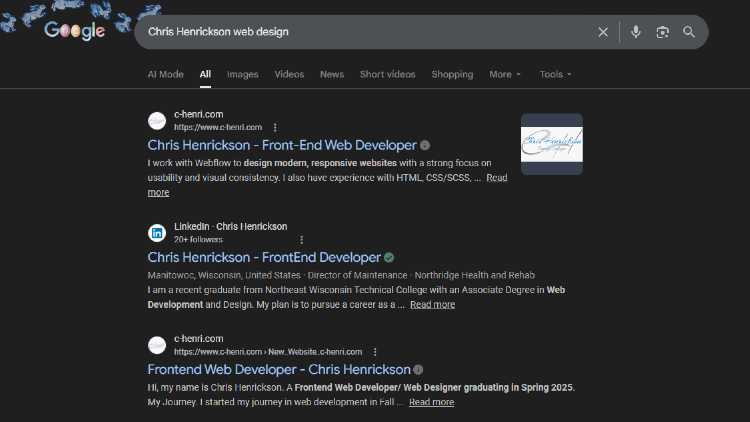Viewport: 750px width, 422px height.
Task: Clear the search query with X
Action: [603, 32]
